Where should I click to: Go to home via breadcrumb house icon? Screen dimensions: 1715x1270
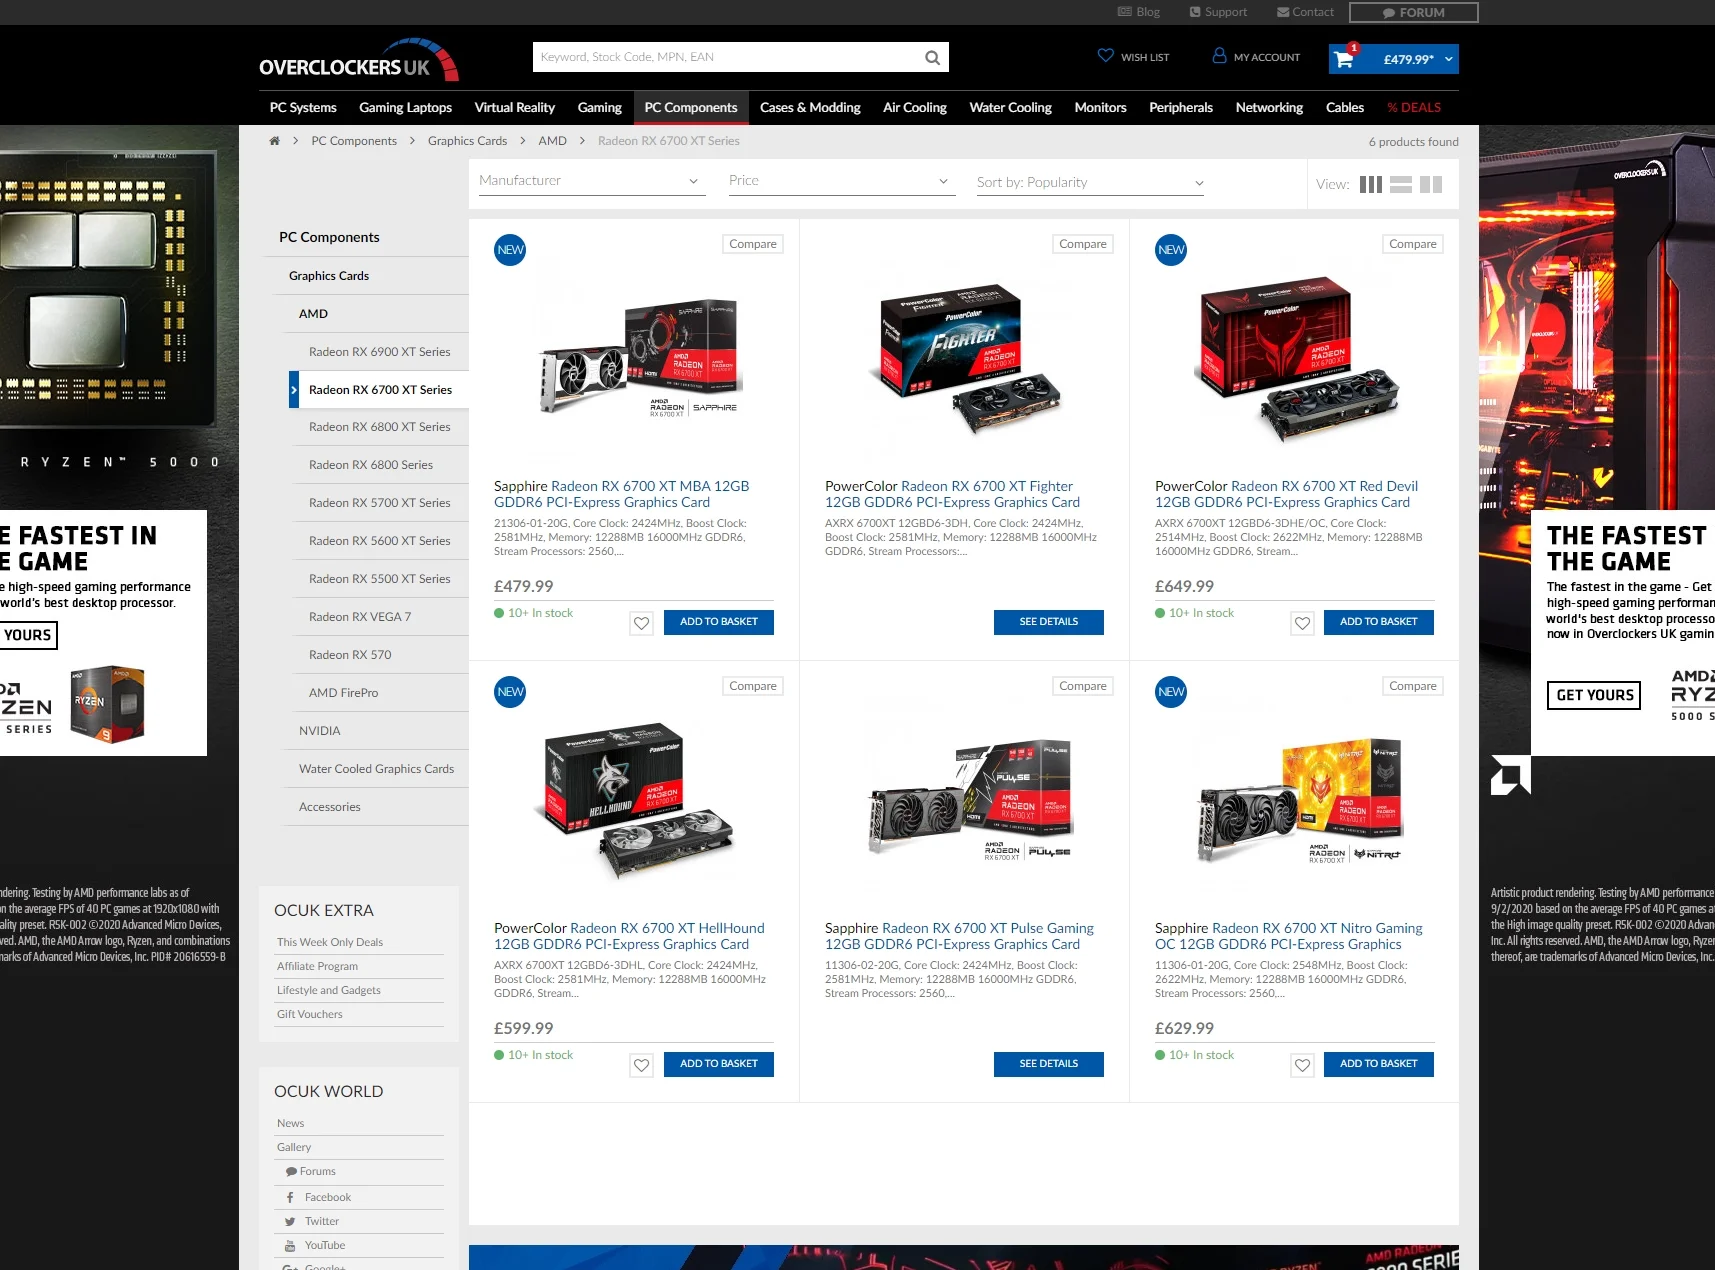[x=275, y=141]
